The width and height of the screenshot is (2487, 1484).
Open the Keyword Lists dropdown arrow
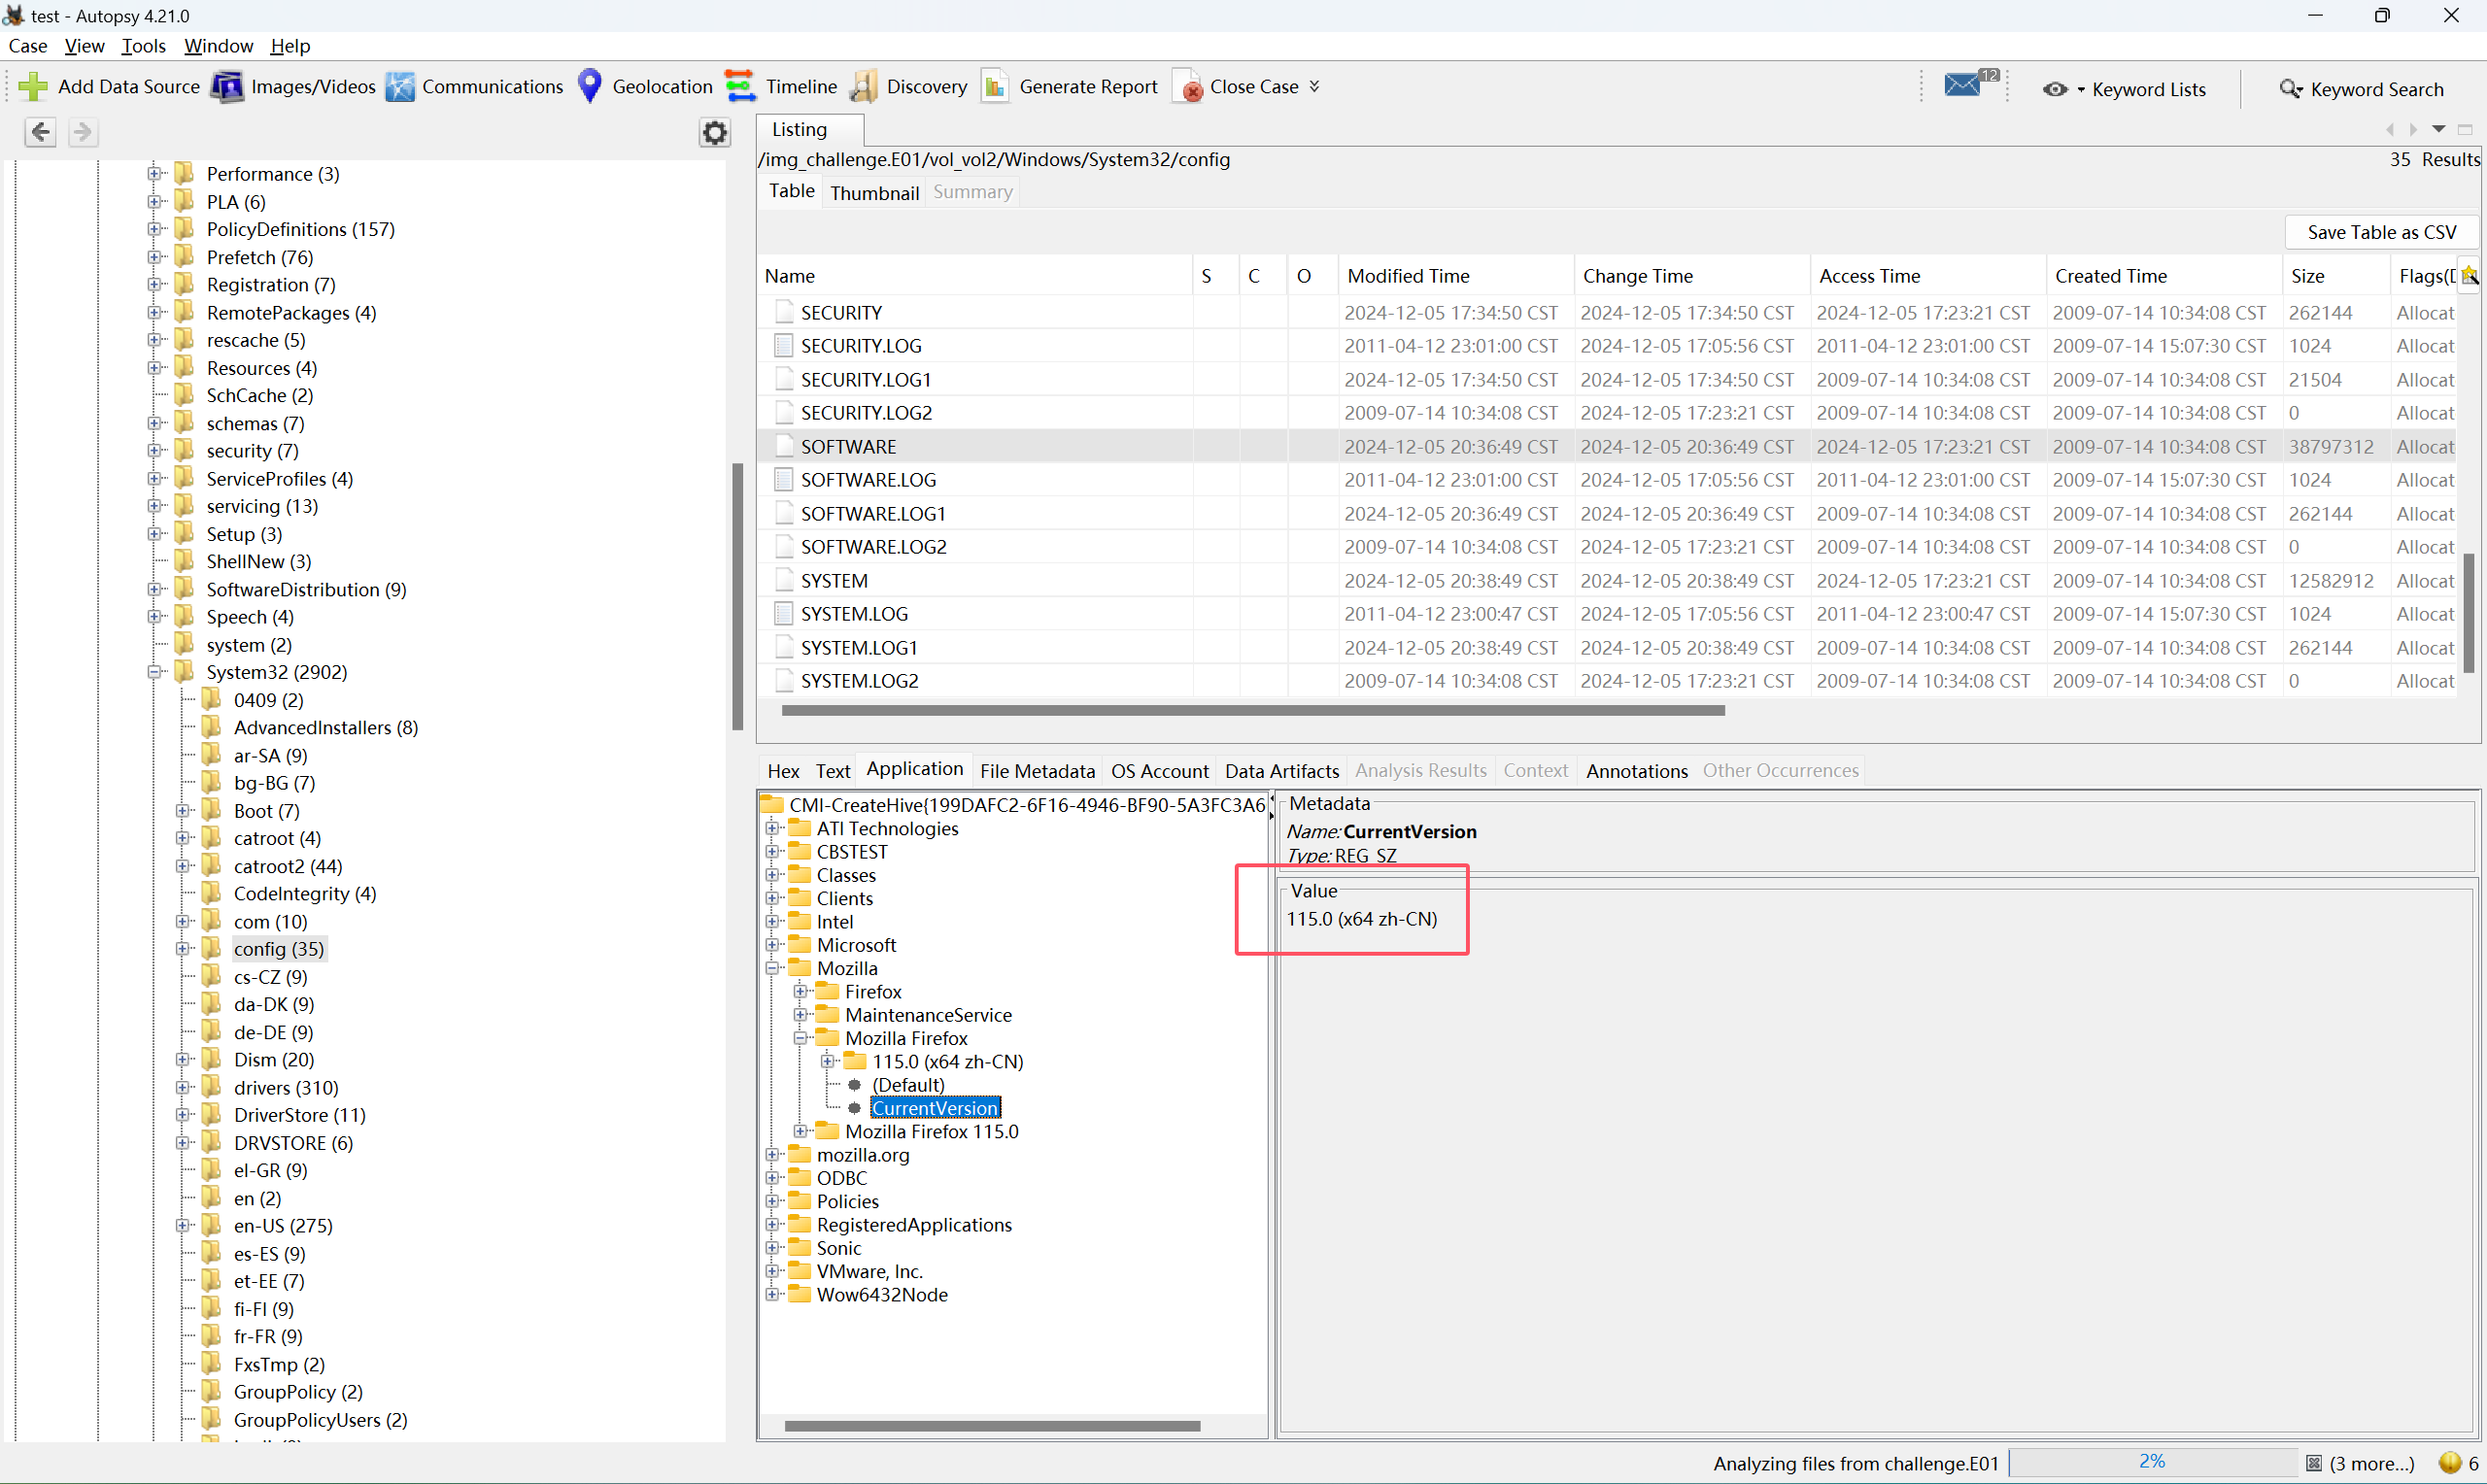(2081, 90)
